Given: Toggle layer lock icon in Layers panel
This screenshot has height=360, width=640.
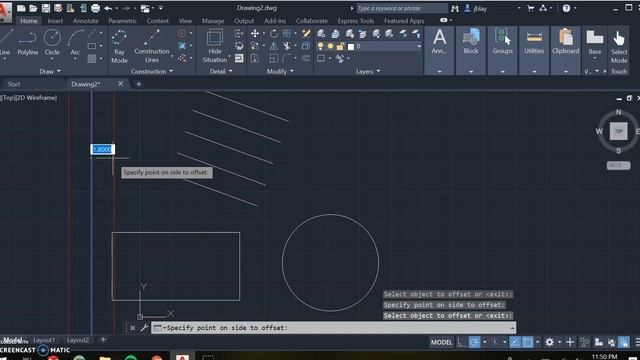Looking at the screenshot, I should (x=340, y=47).
